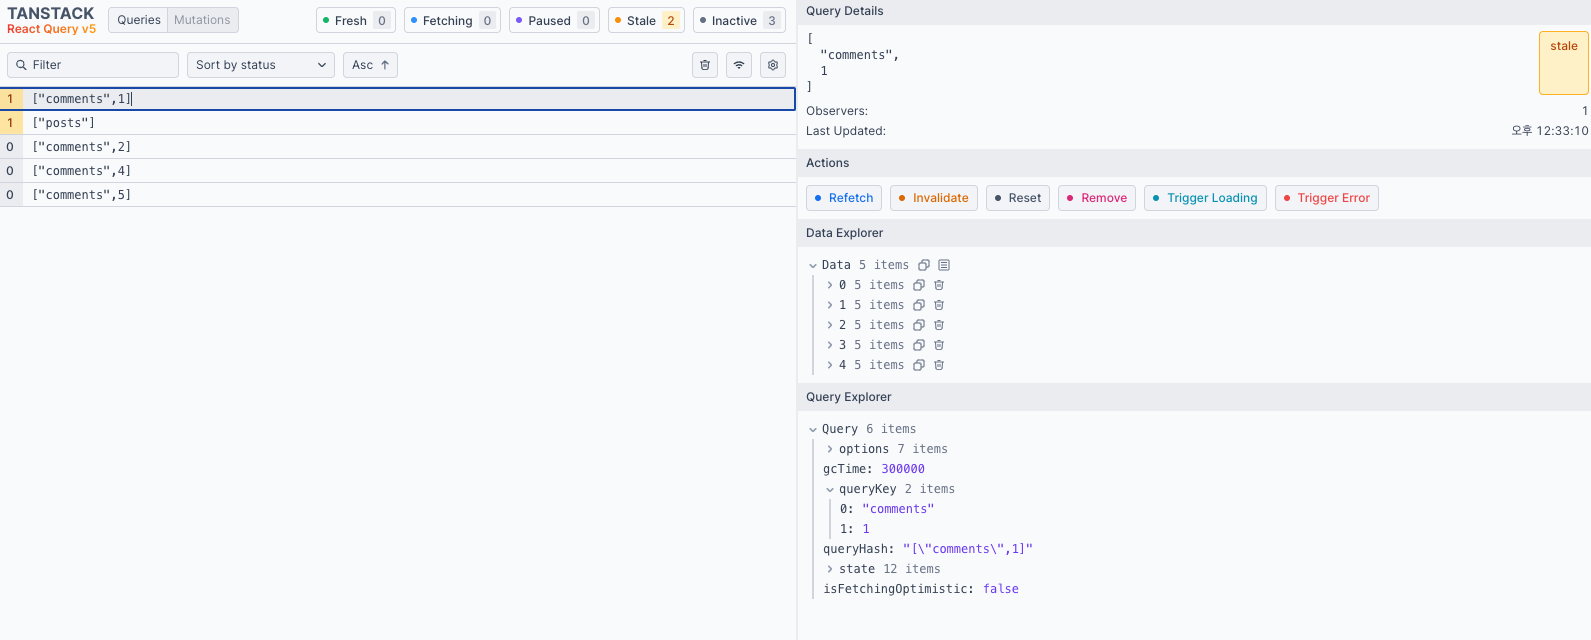Delete data item 3
Viewport: 1591px width, 640px height.
939,345
